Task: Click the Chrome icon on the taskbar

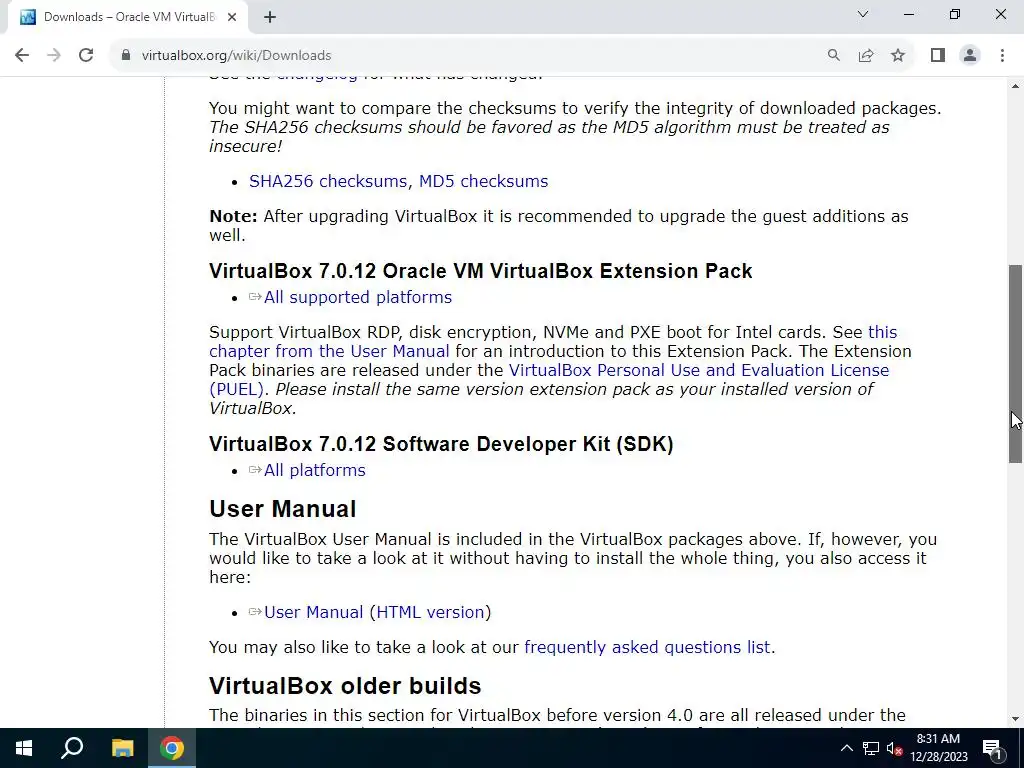Action: pyautogui.click(x=172, y=748)
